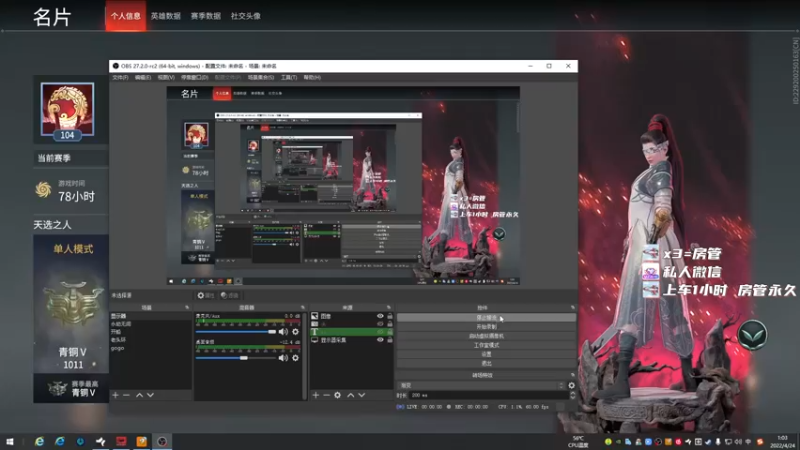Screen dimensions: 800x450
Task: Open the transition properties gear beside 渐变
Action: pyautogui.click(x=571, y=385)
